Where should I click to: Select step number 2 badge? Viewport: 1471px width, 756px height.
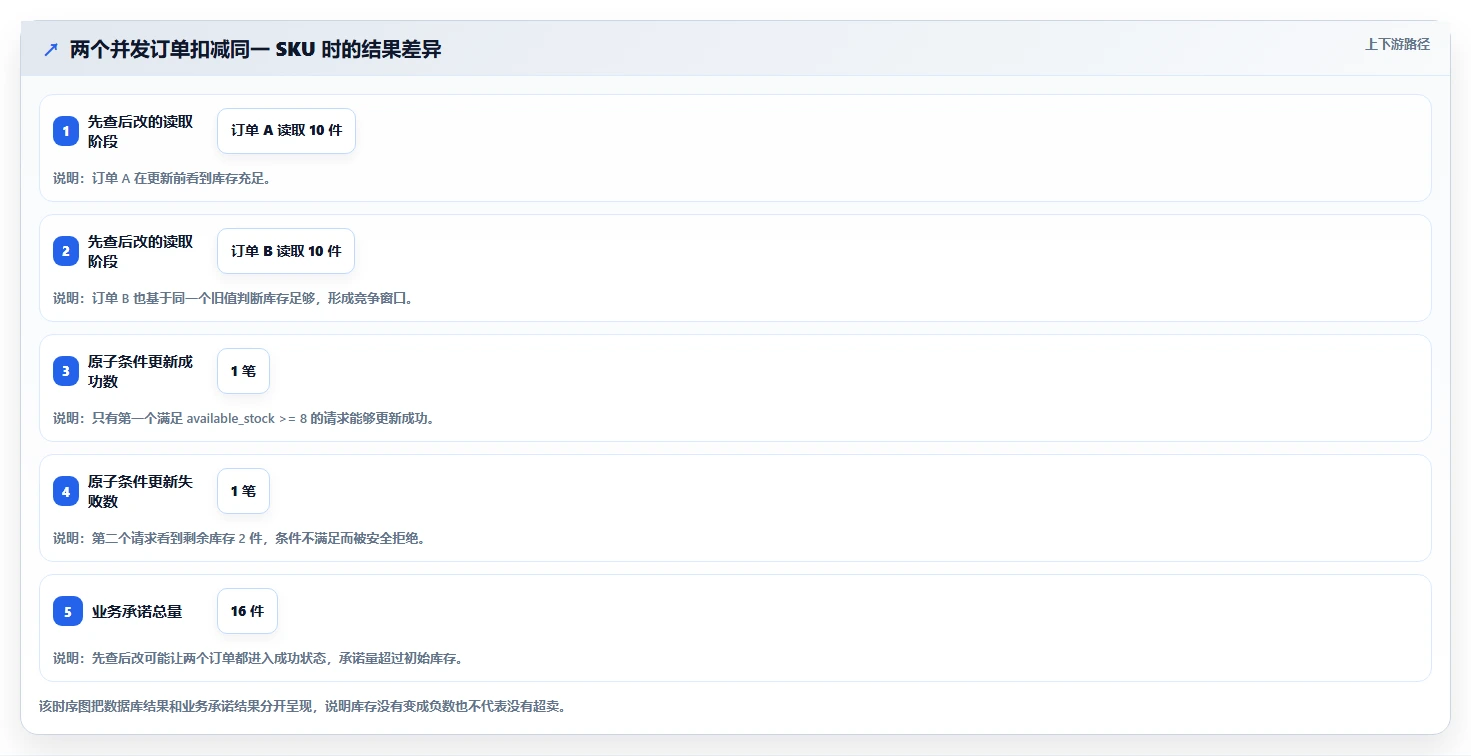tap(66, 251)
